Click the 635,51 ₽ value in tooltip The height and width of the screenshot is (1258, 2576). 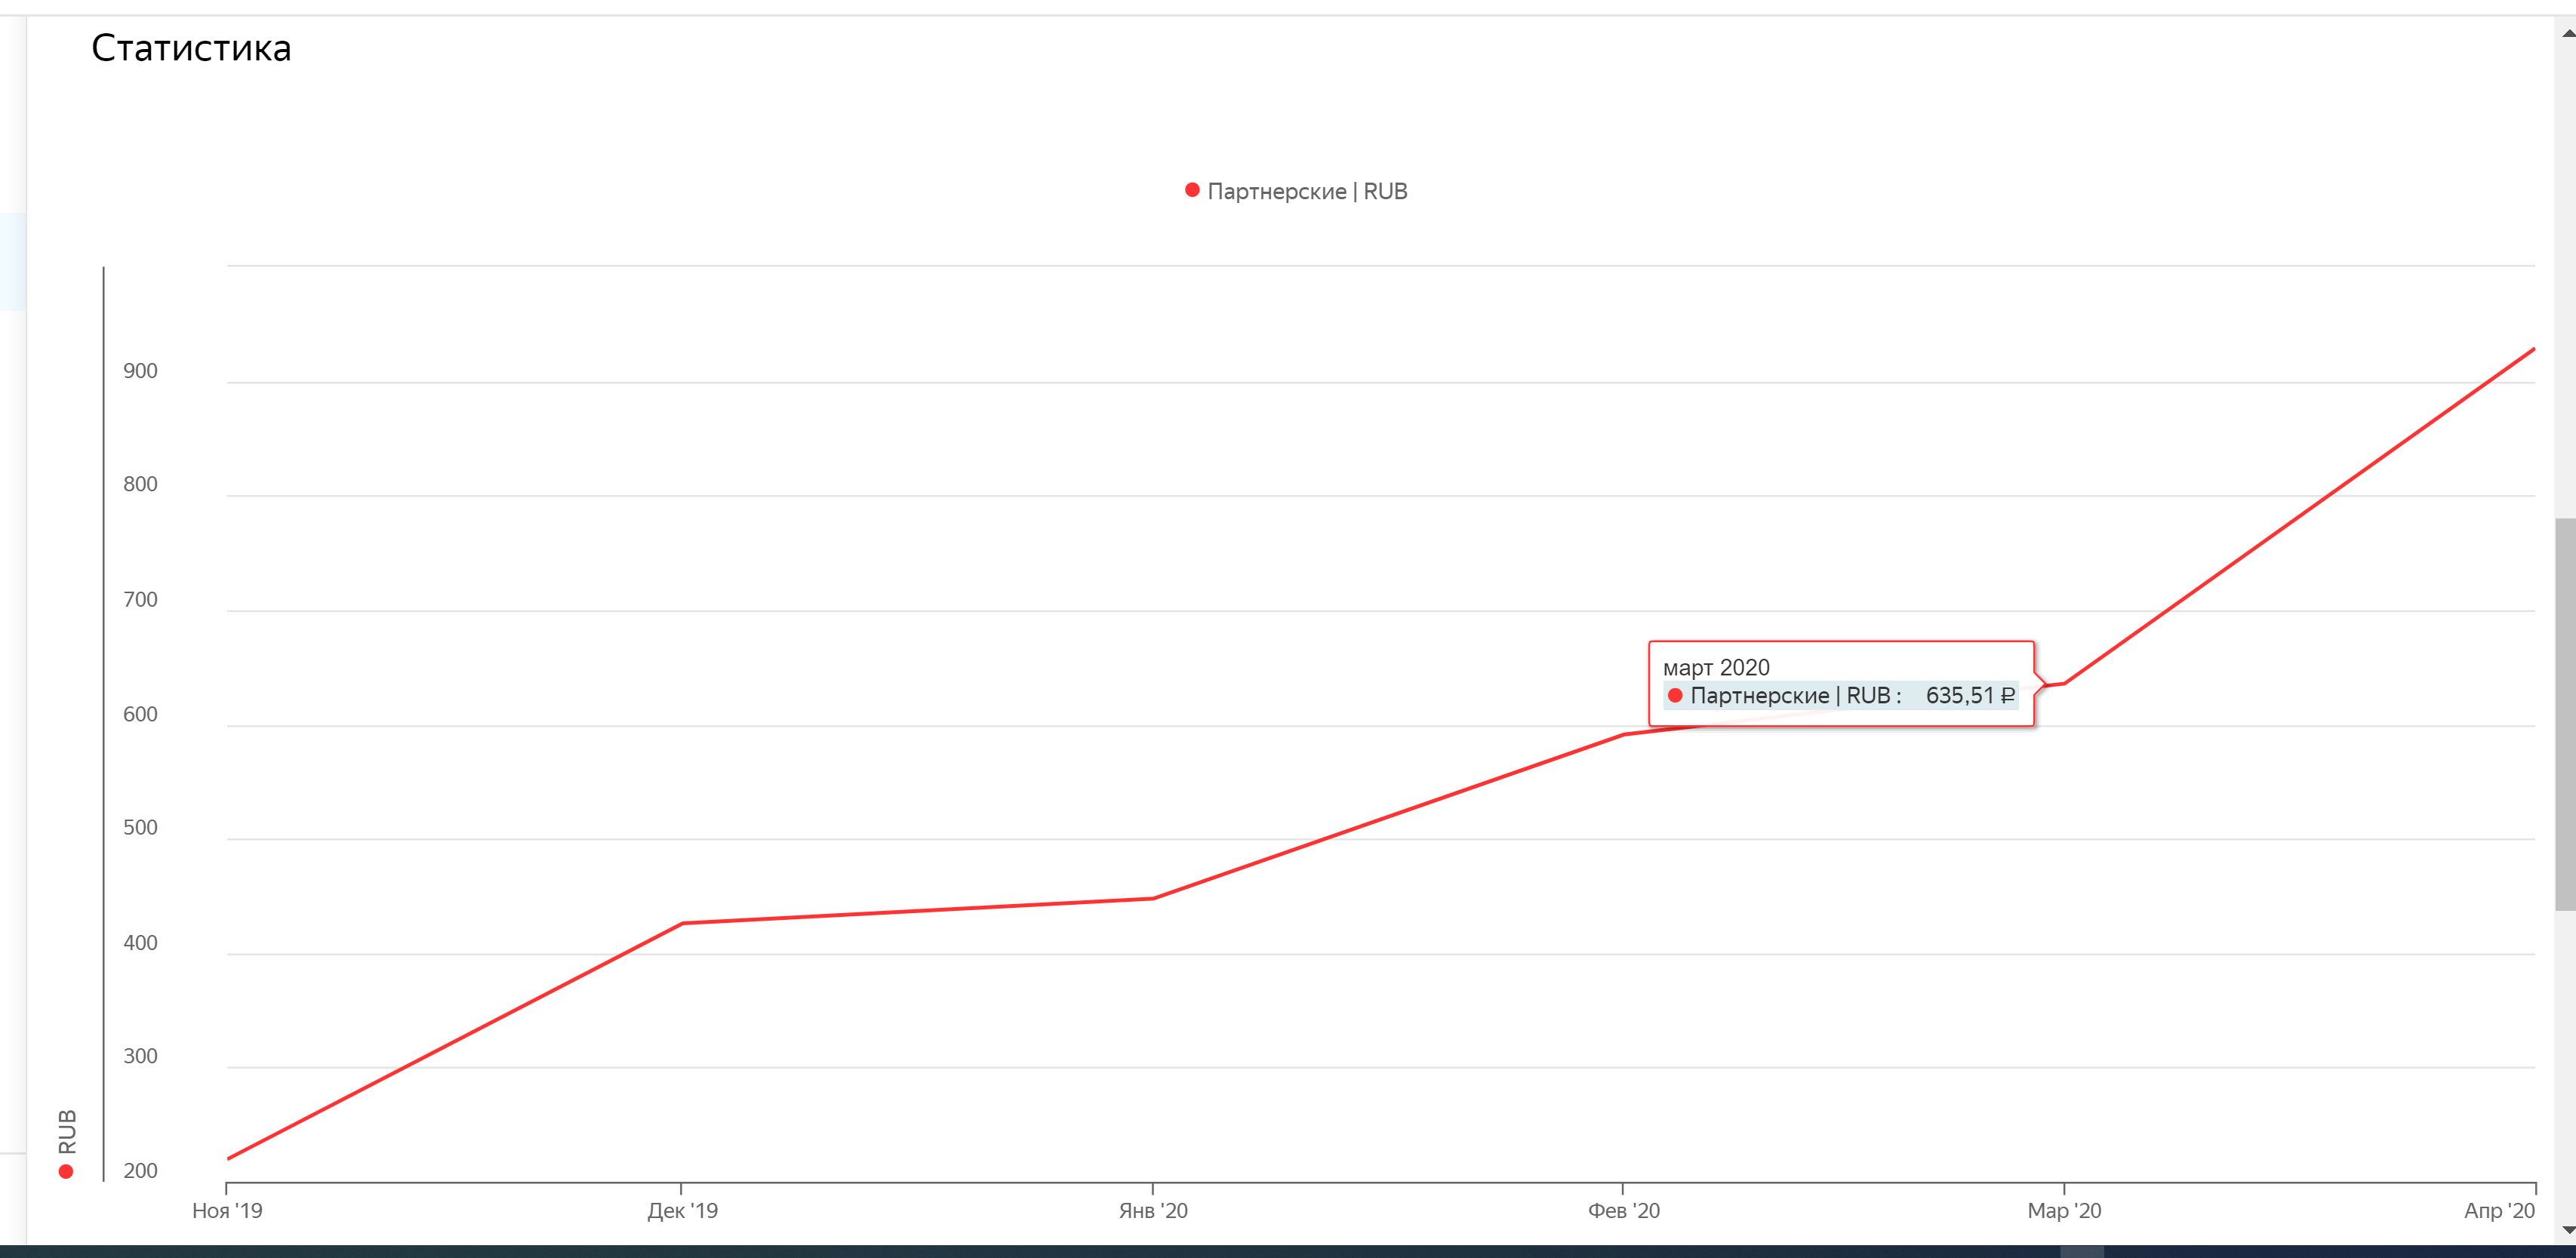coord(1969,695)
